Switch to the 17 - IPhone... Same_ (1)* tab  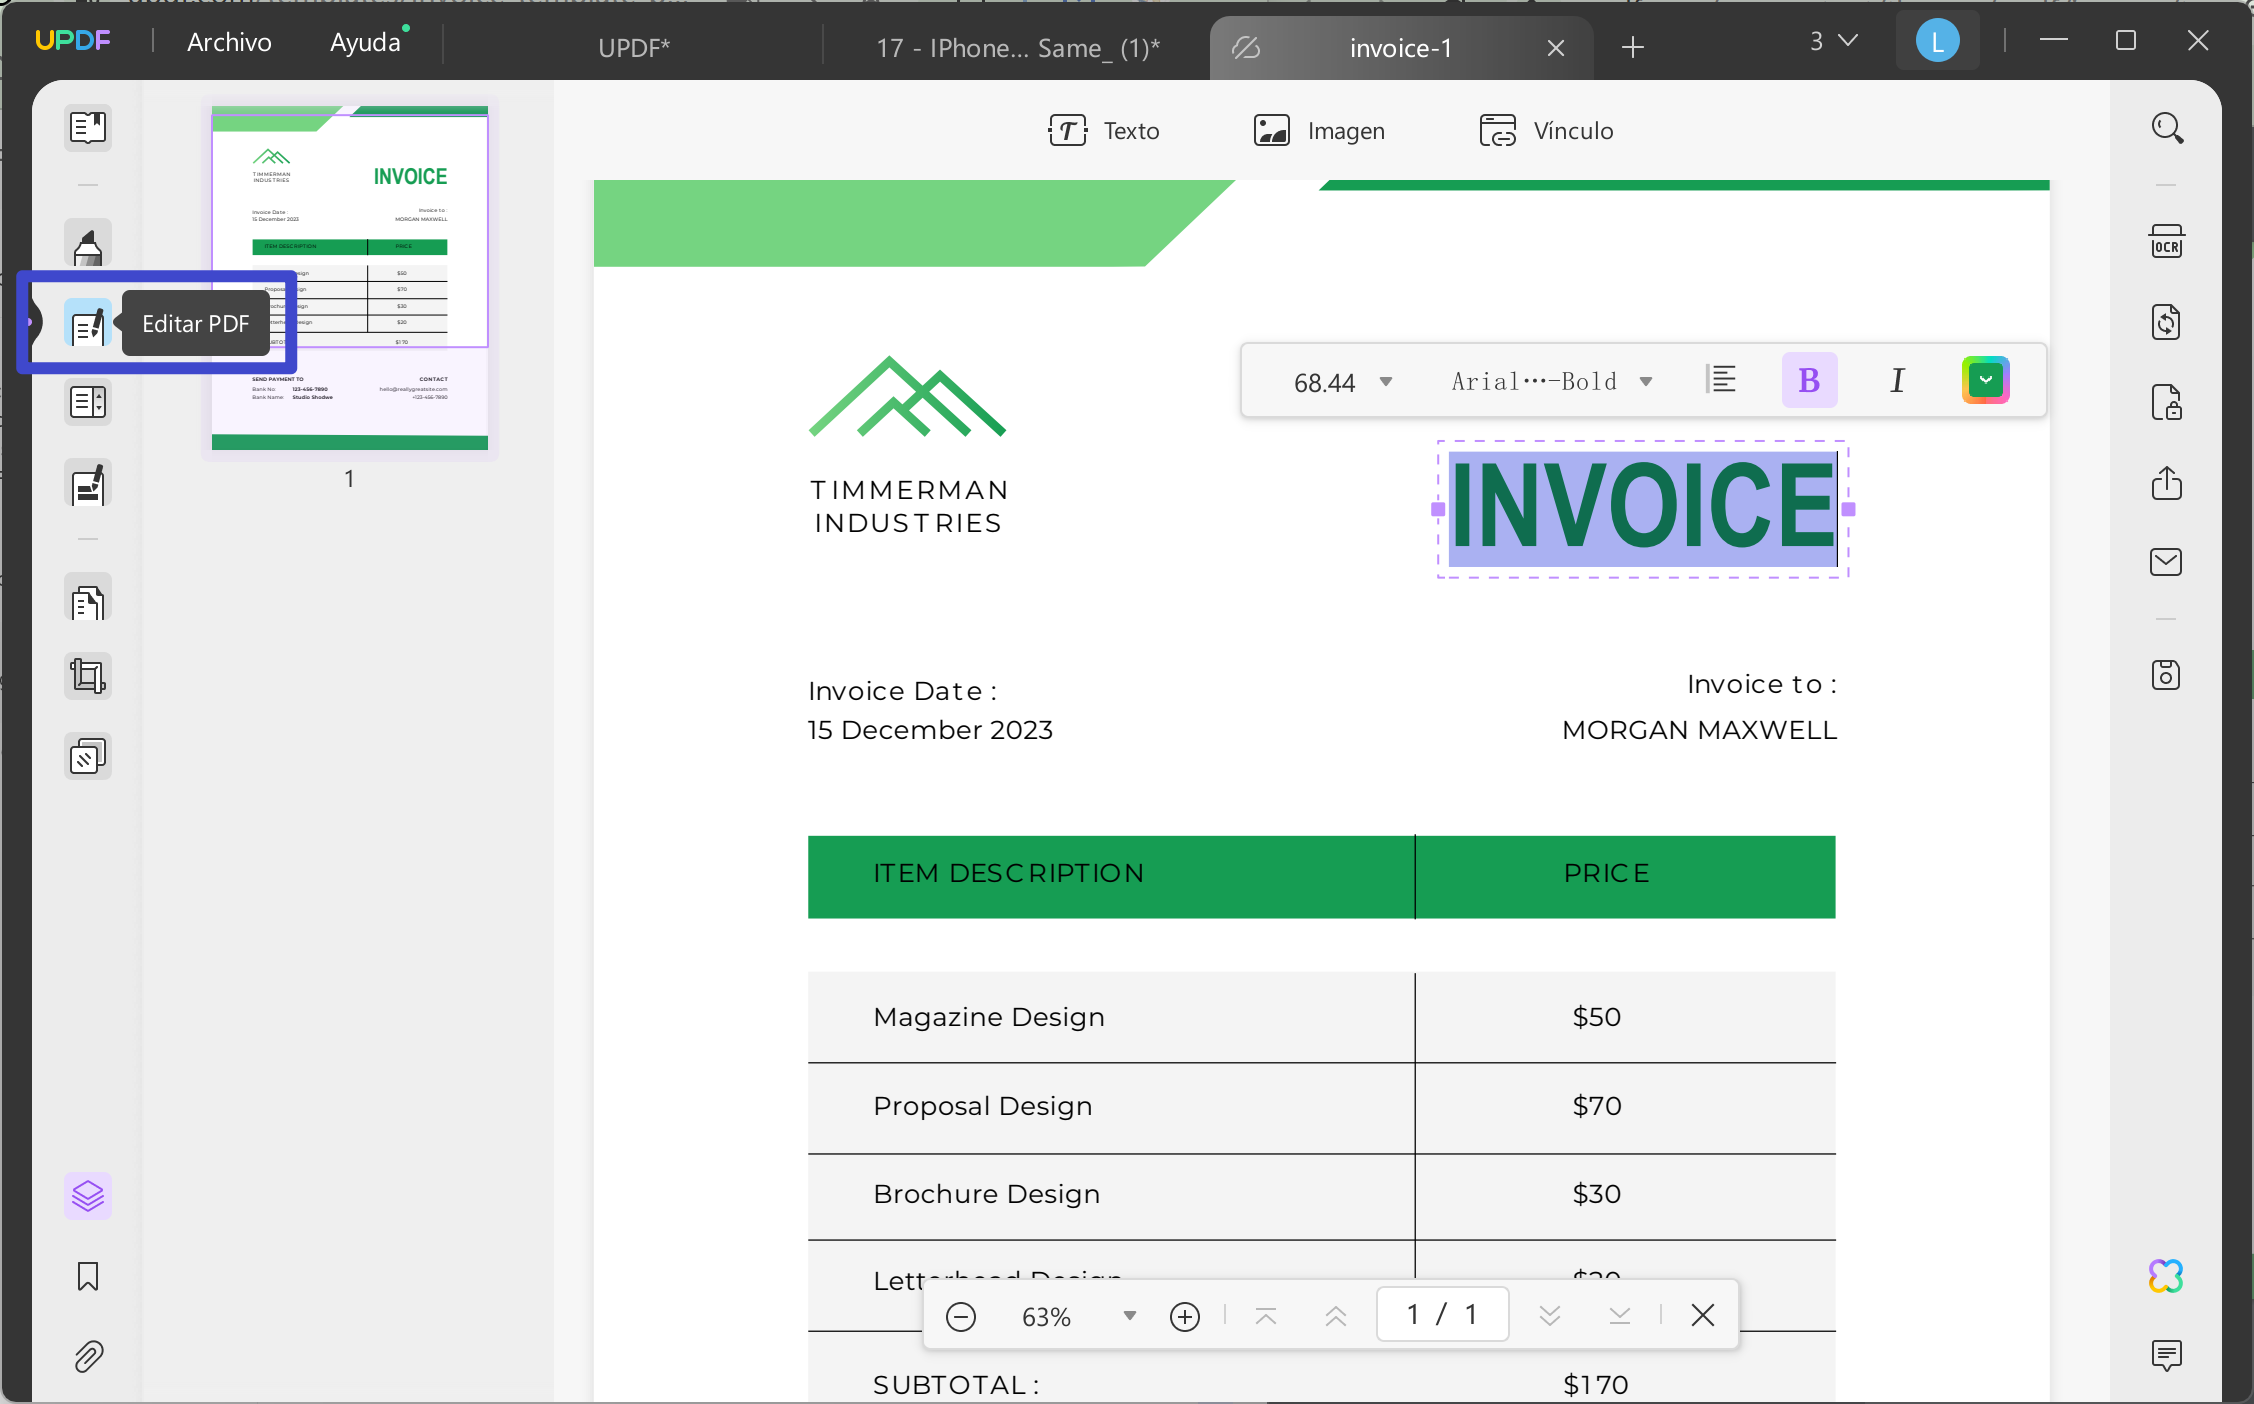pyautogui.click(x=1018, y=48)
